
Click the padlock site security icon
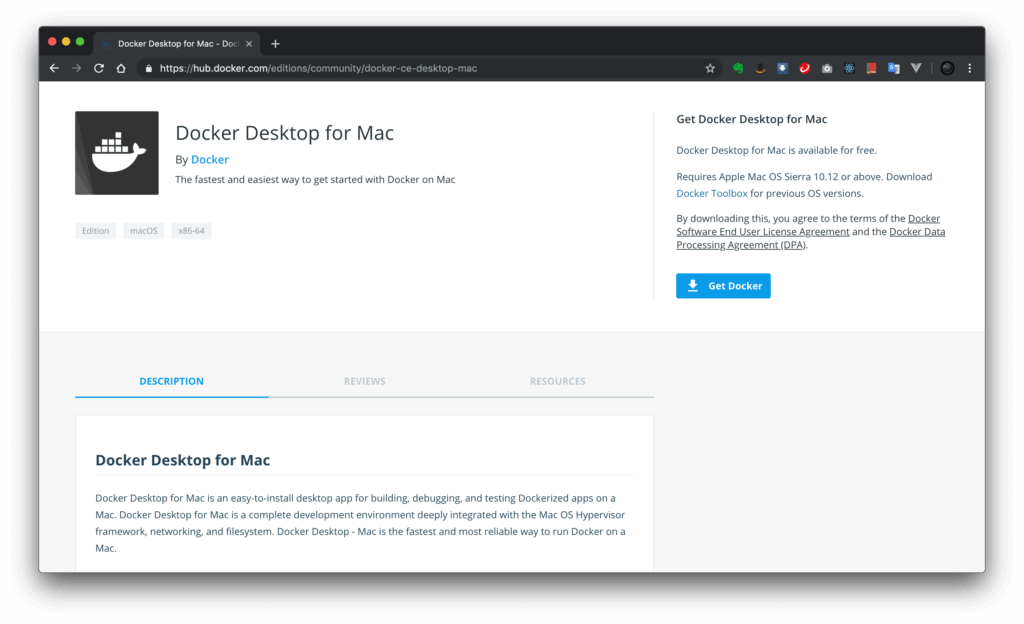click(148, 69)
